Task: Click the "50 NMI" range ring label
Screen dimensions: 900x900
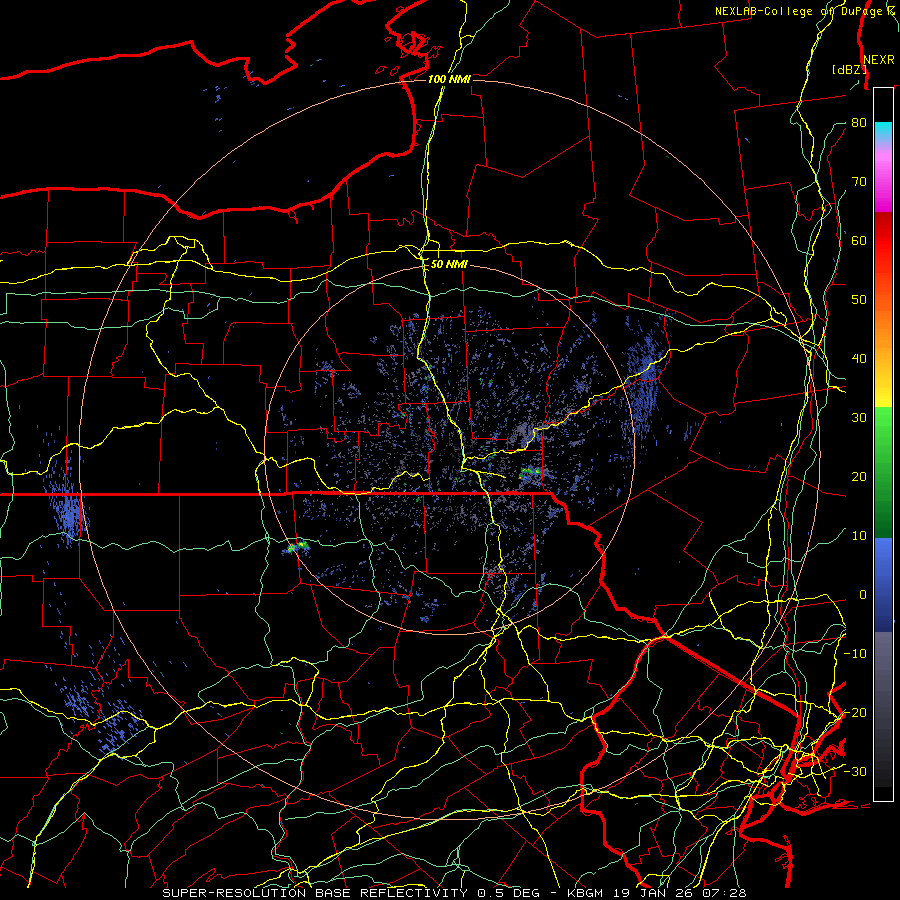Action: (x=449, y=265)
